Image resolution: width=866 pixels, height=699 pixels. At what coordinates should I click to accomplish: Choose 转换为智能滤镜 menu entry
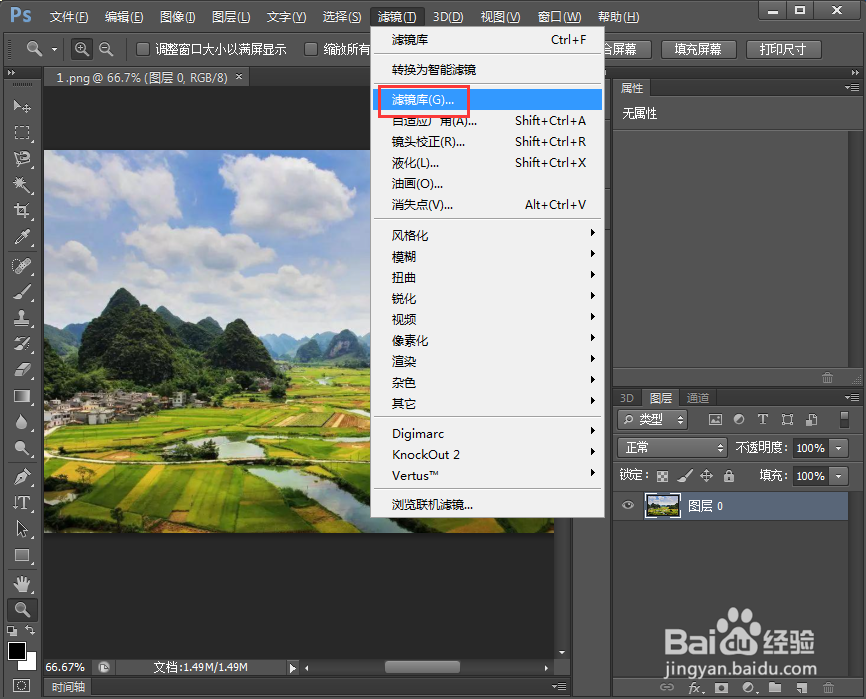488,70
